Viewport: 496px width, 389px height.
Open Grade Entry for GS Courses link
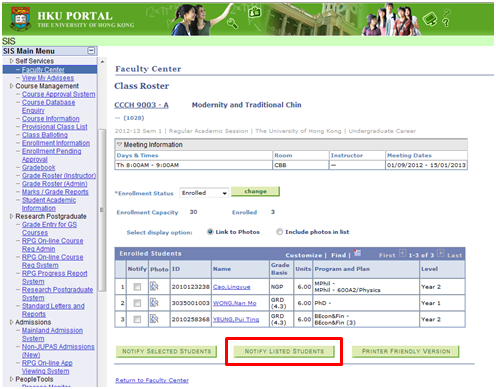tap(49, 229)
